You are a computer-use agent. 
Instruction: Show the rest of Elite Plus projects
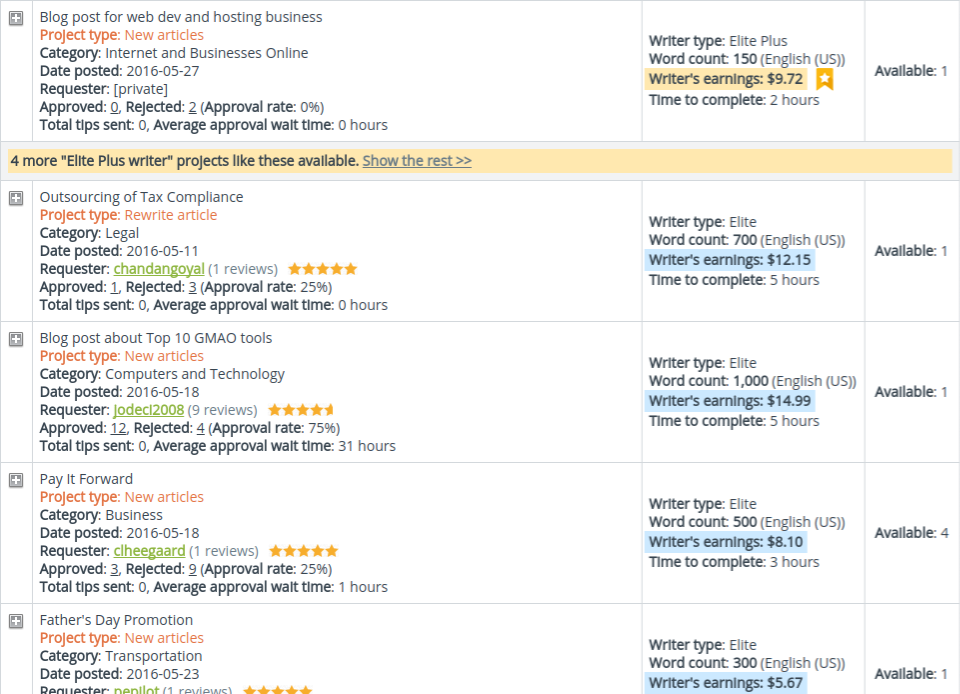416,161
